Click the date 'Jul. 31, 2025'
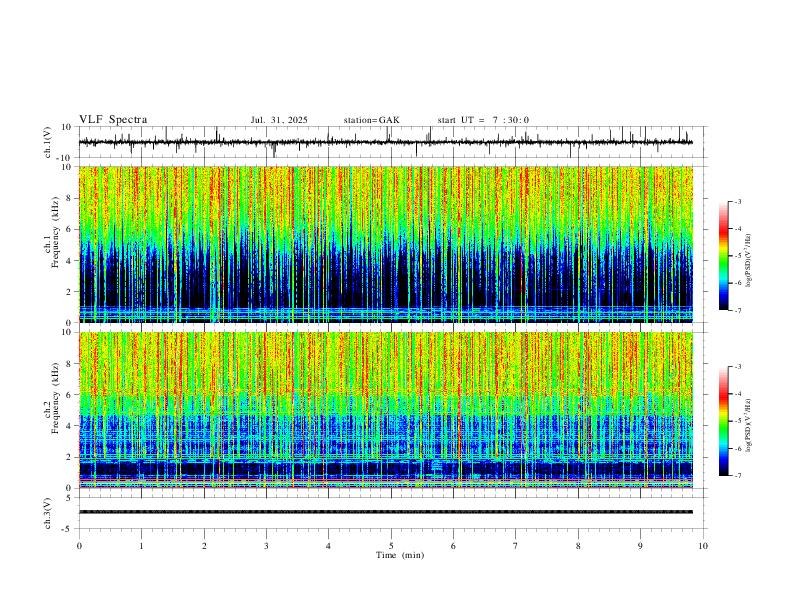Screen dimensions: 792x612 [279, 120]
